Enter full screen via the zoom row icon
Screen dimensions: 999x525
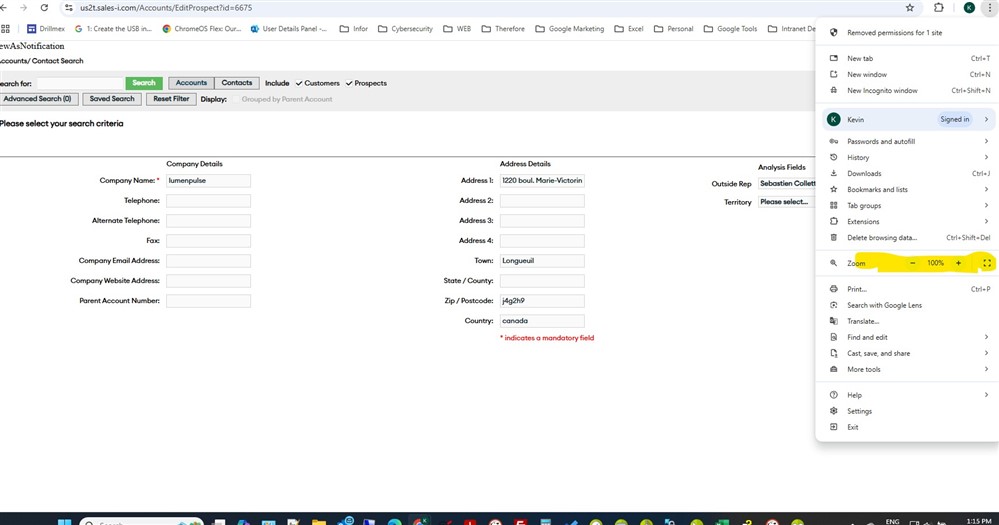point(986,263)
